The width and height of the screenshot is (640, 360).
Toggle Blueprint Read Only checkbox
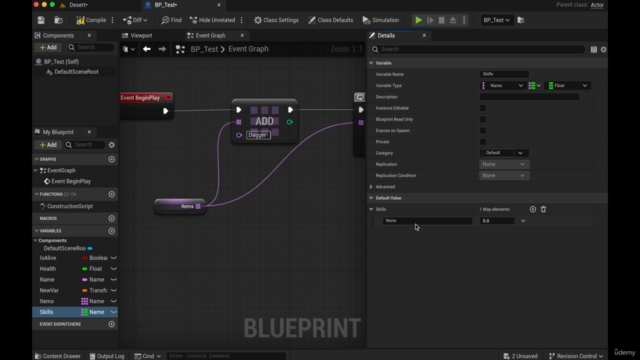point(483,119)
